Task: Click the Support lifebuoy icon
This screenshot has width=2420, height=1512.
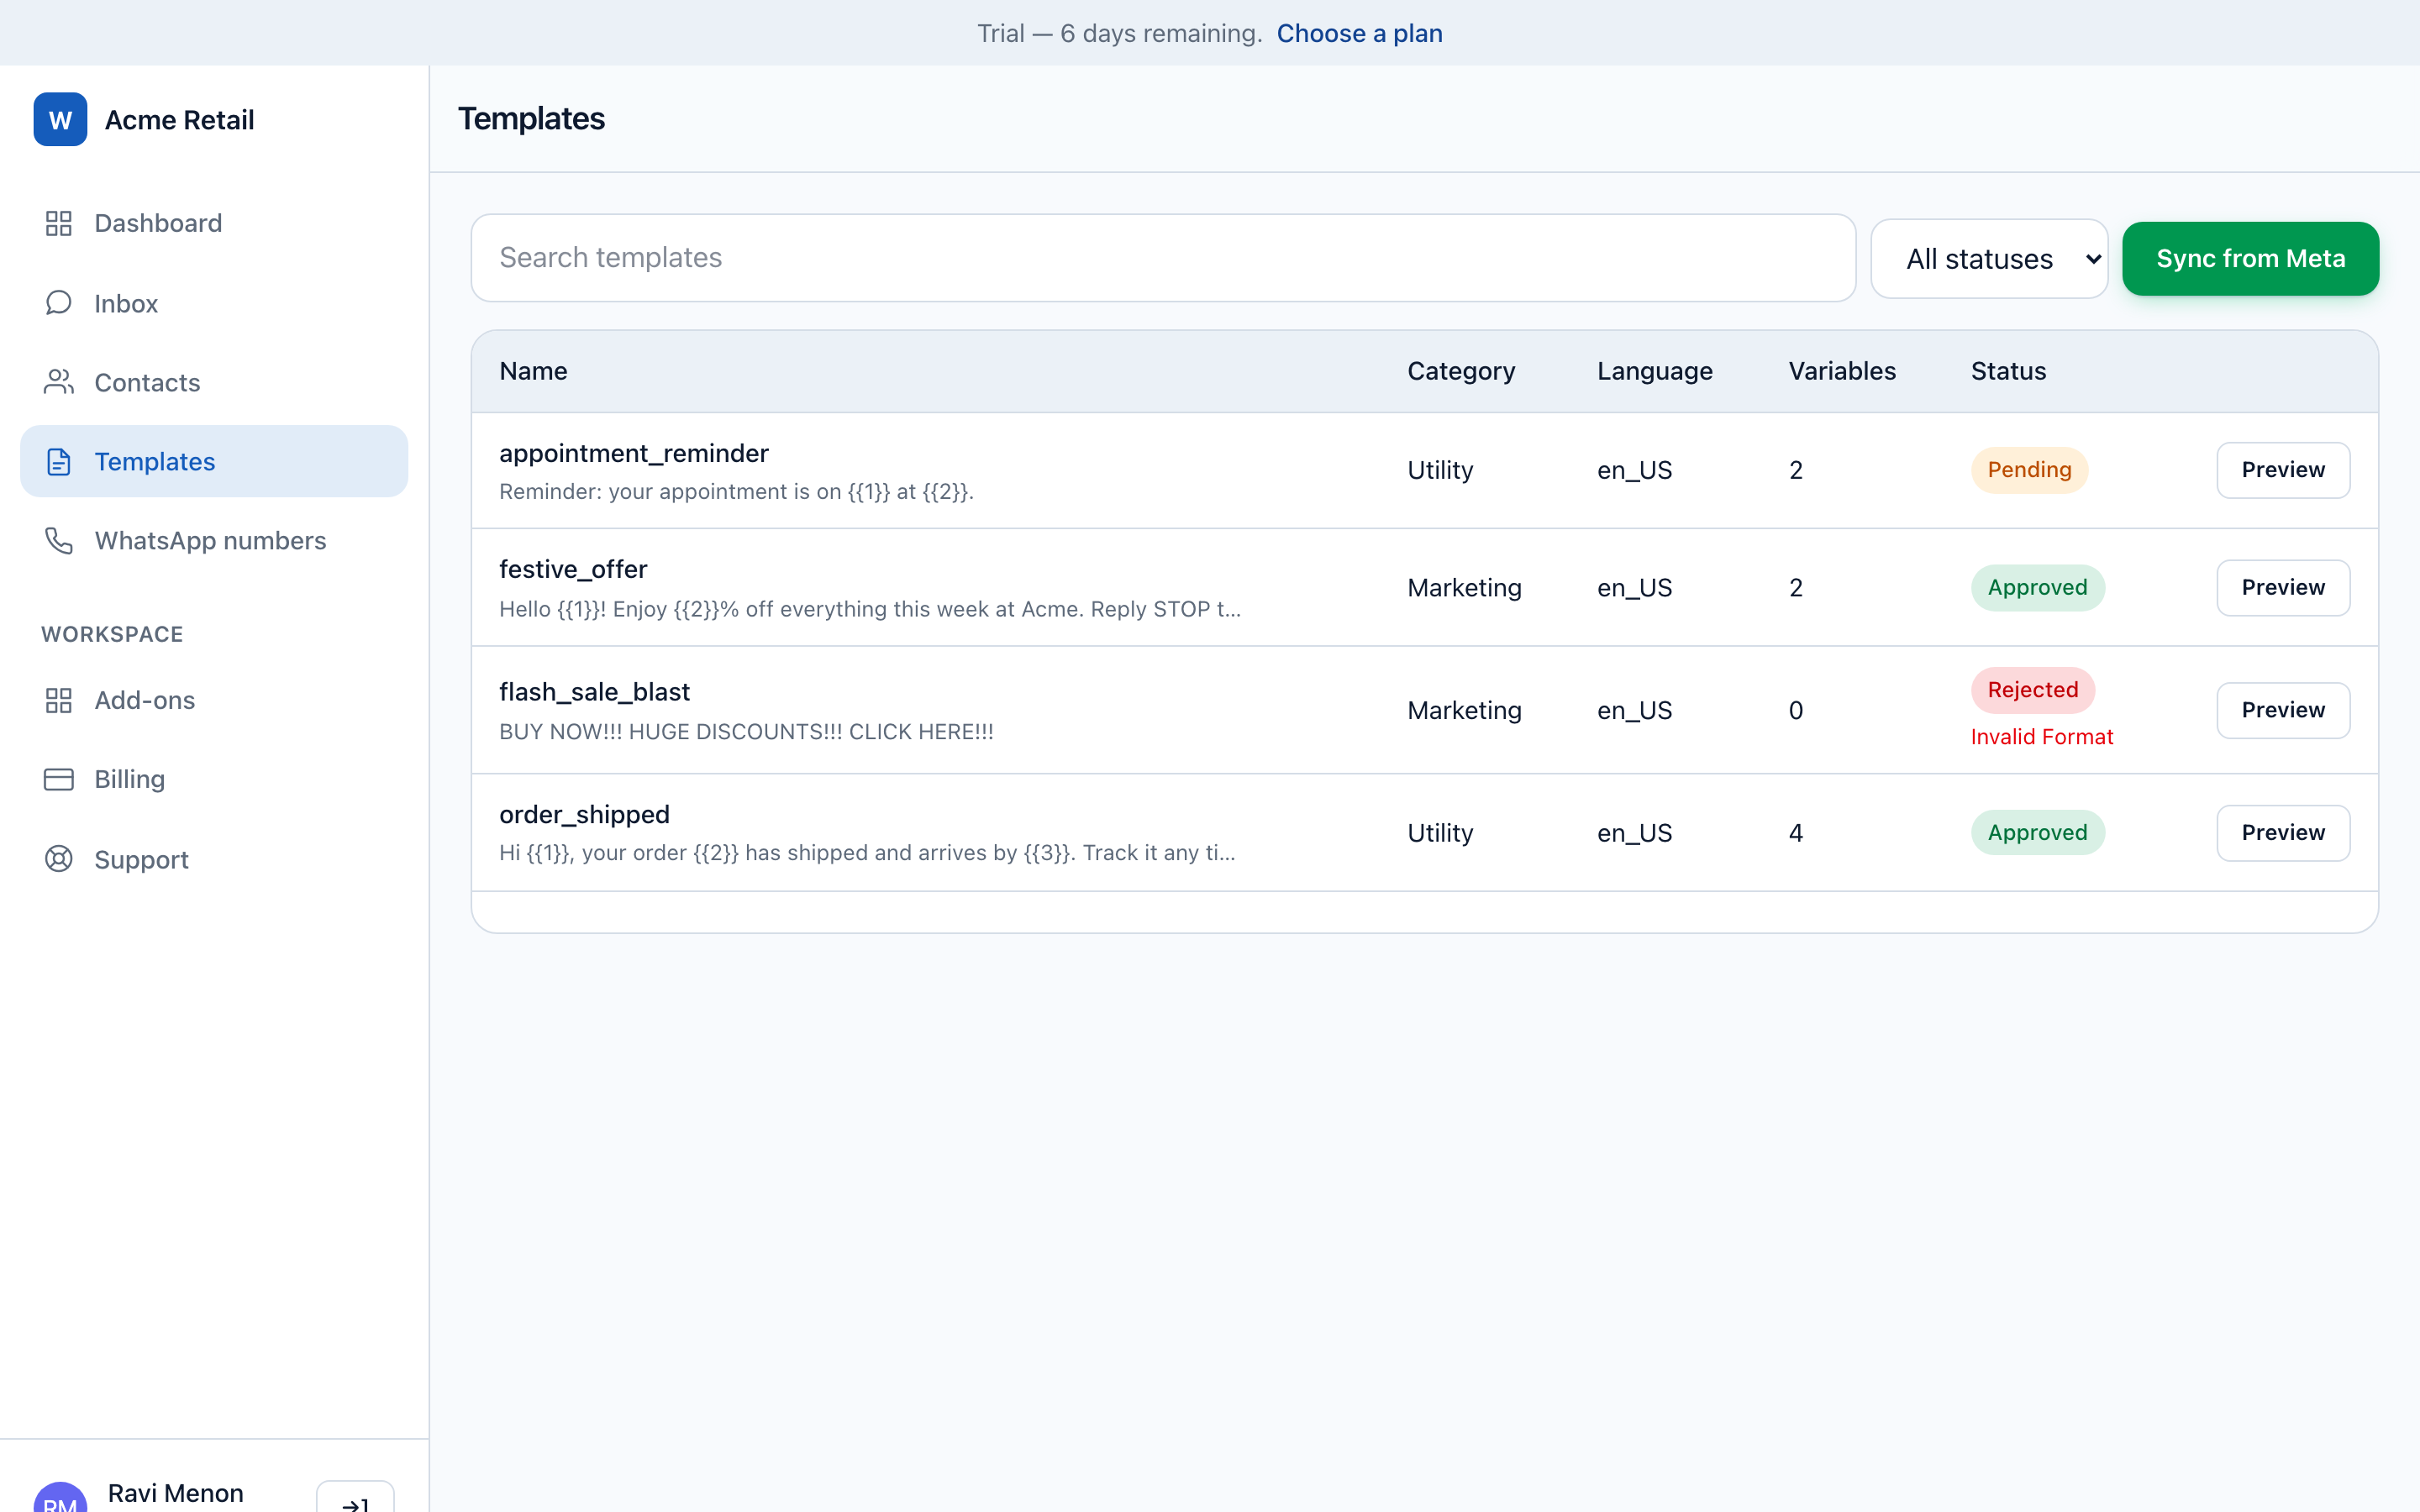Action: [59, 859]
